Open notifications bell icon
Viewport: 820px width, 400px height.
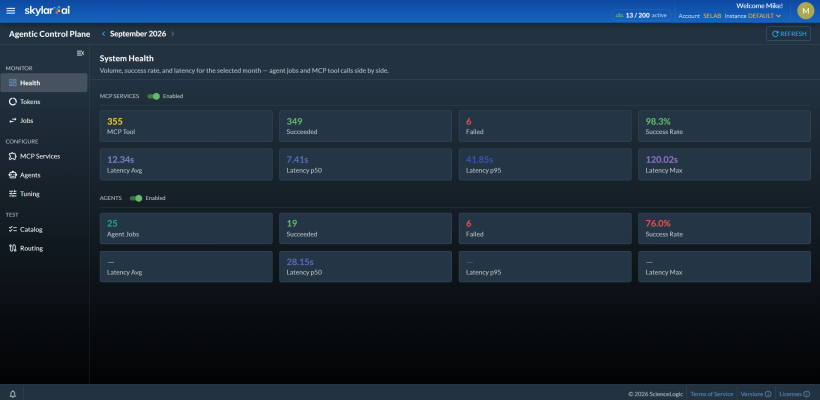13,394
